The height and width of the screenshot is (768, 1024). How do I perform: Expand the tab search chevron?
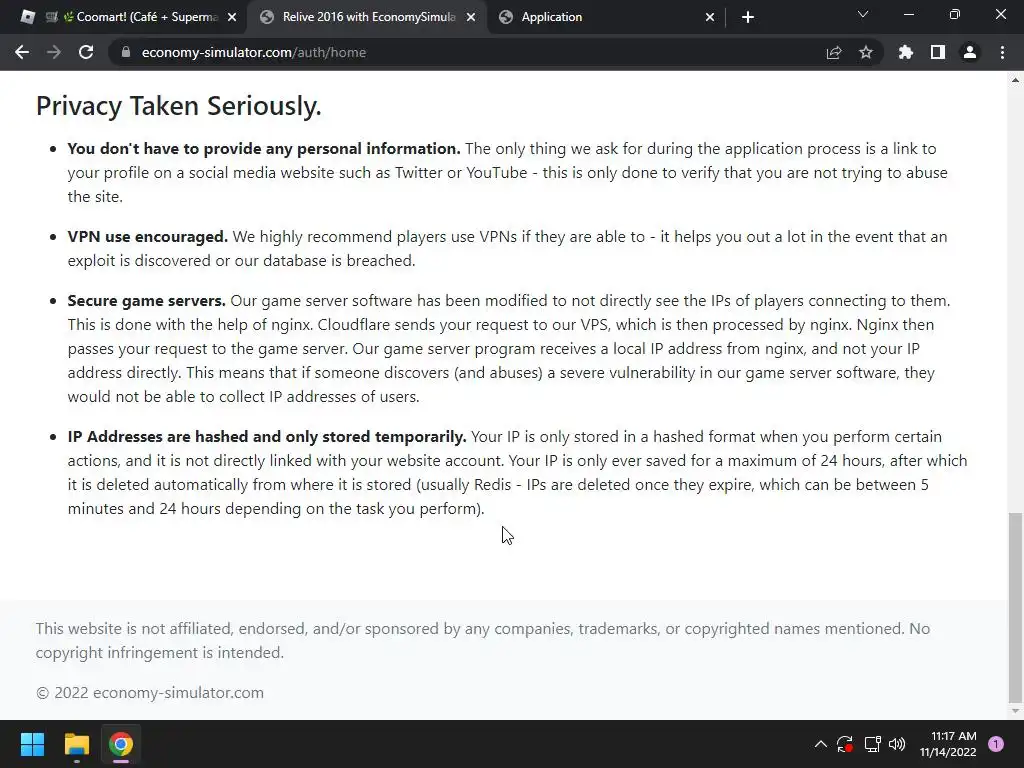coord(863,15)
